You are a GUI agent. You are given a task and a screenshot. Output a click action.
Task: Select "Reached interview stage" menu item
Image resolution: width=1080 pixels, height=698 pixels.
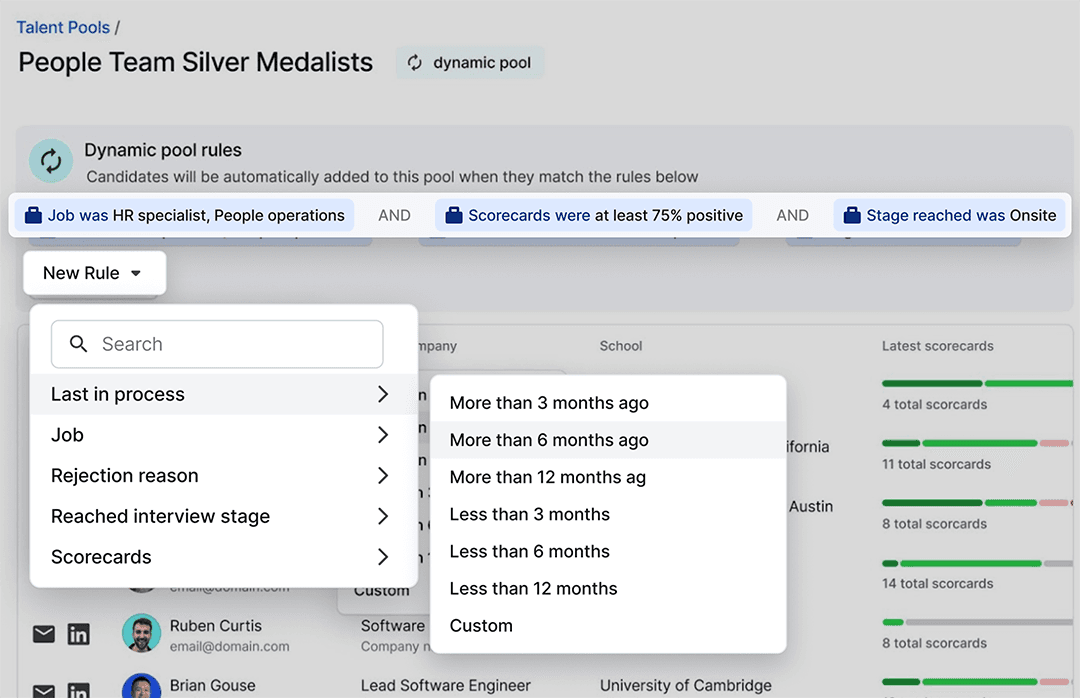[x=160, y=516]
